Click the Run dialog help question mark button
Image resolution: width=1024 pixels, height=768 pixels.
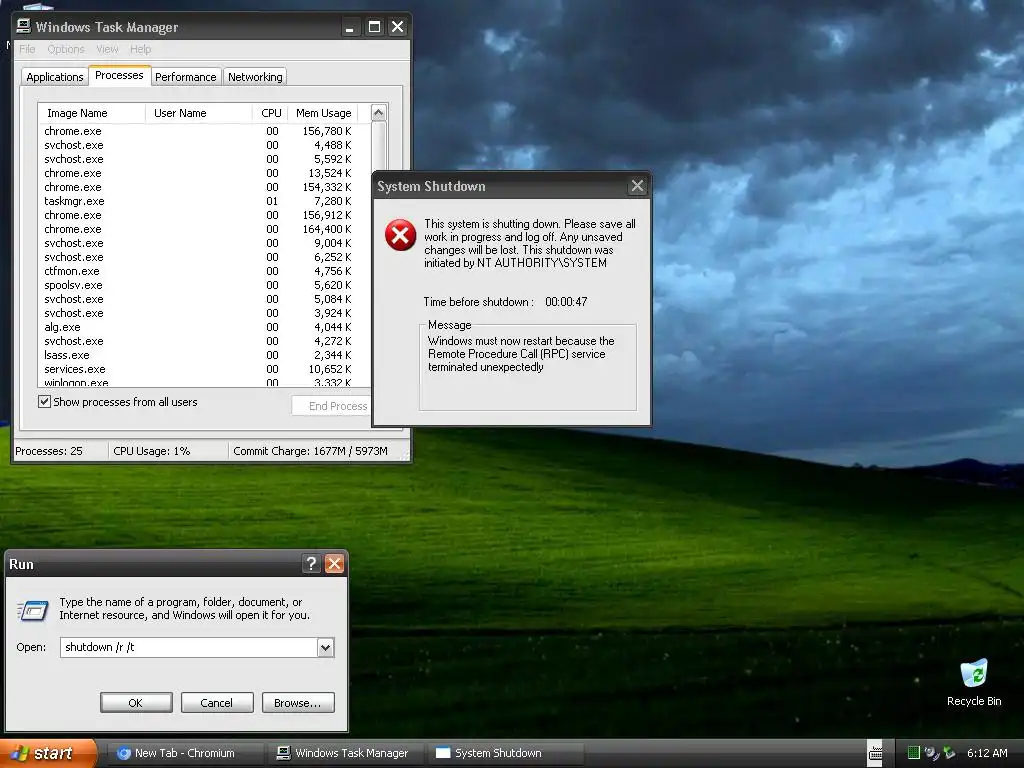click(312, 564)
